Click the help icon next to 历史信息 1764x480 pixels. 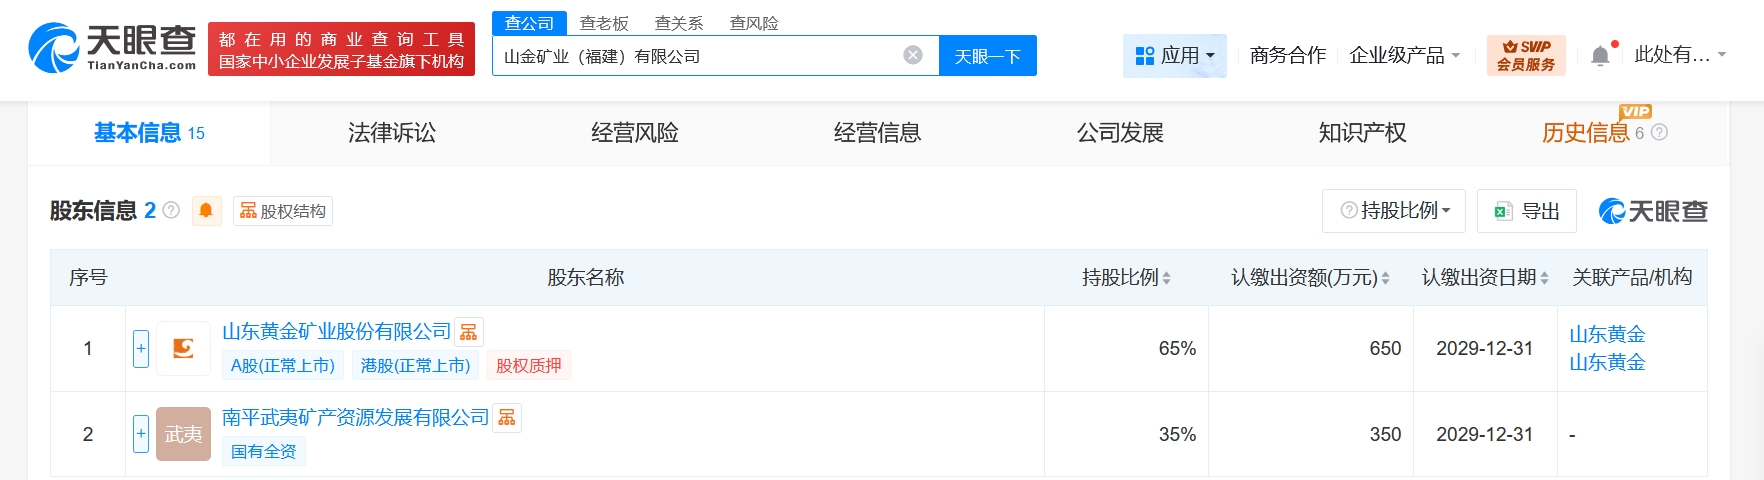1659,132
